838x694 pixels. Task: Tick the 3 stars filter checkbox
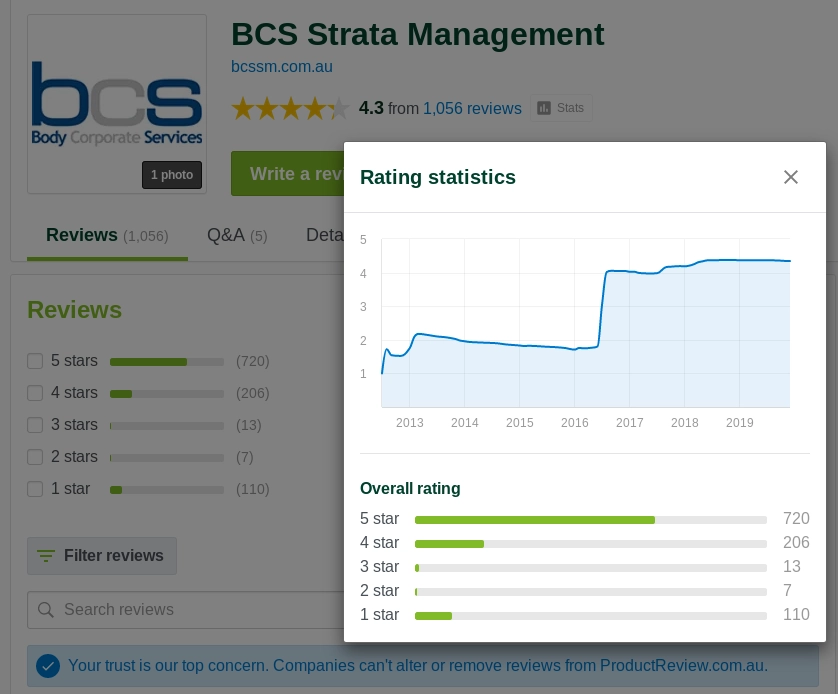[x=35, y=425]
